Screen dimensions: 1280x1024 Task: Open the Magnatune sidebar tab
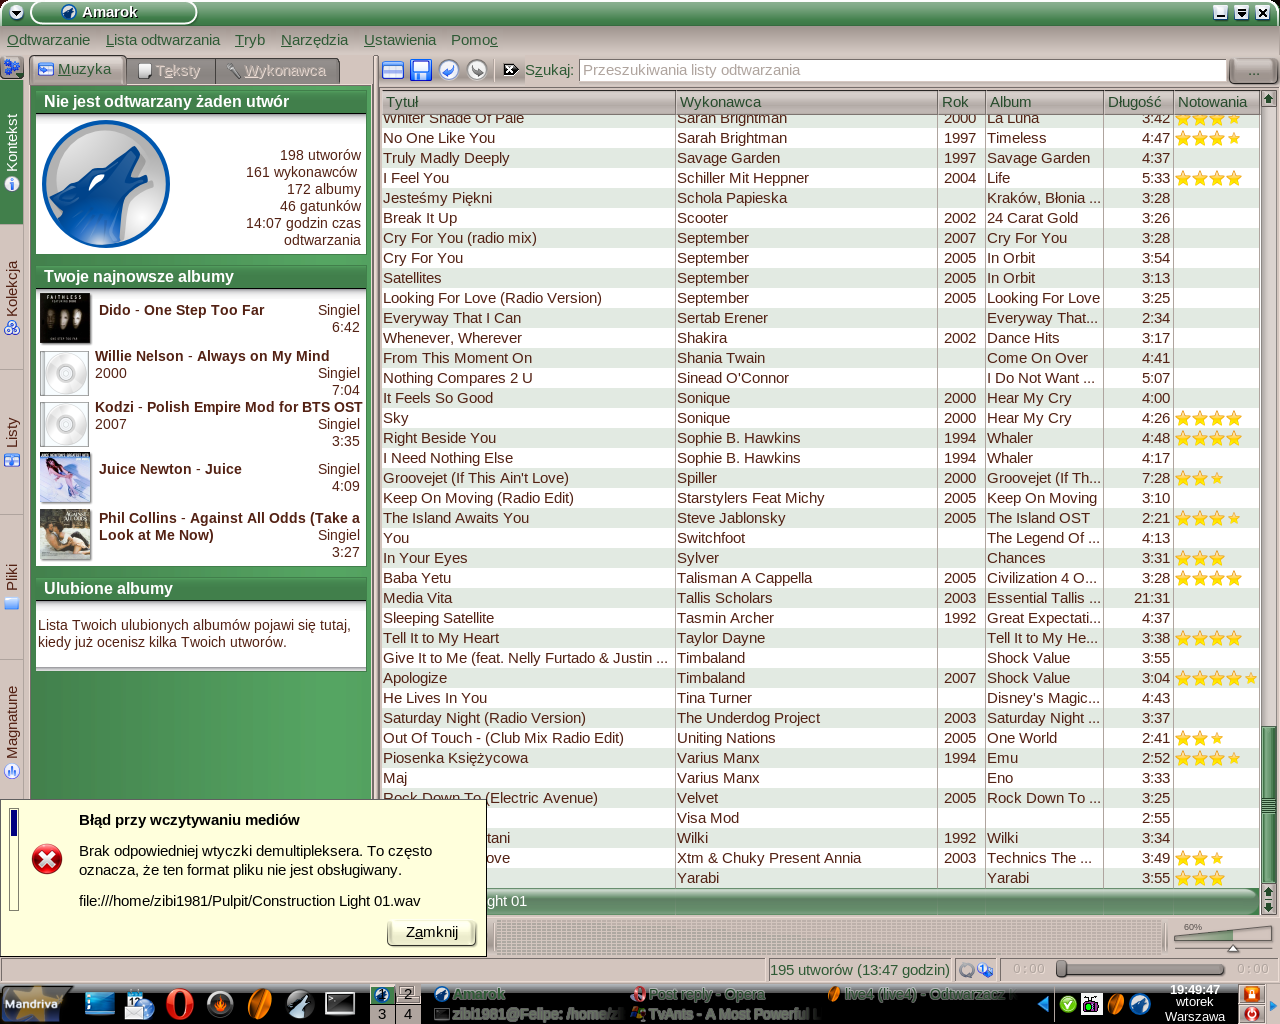(11, 731)
